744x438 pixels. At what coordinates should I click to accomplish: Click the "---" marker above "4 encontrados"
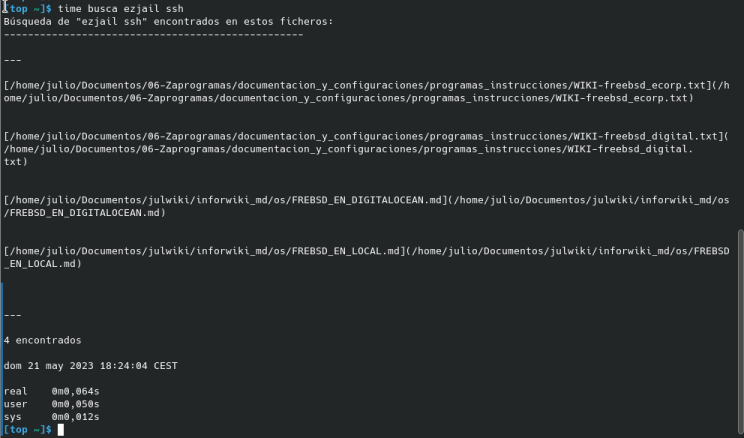tap(12, 315)
